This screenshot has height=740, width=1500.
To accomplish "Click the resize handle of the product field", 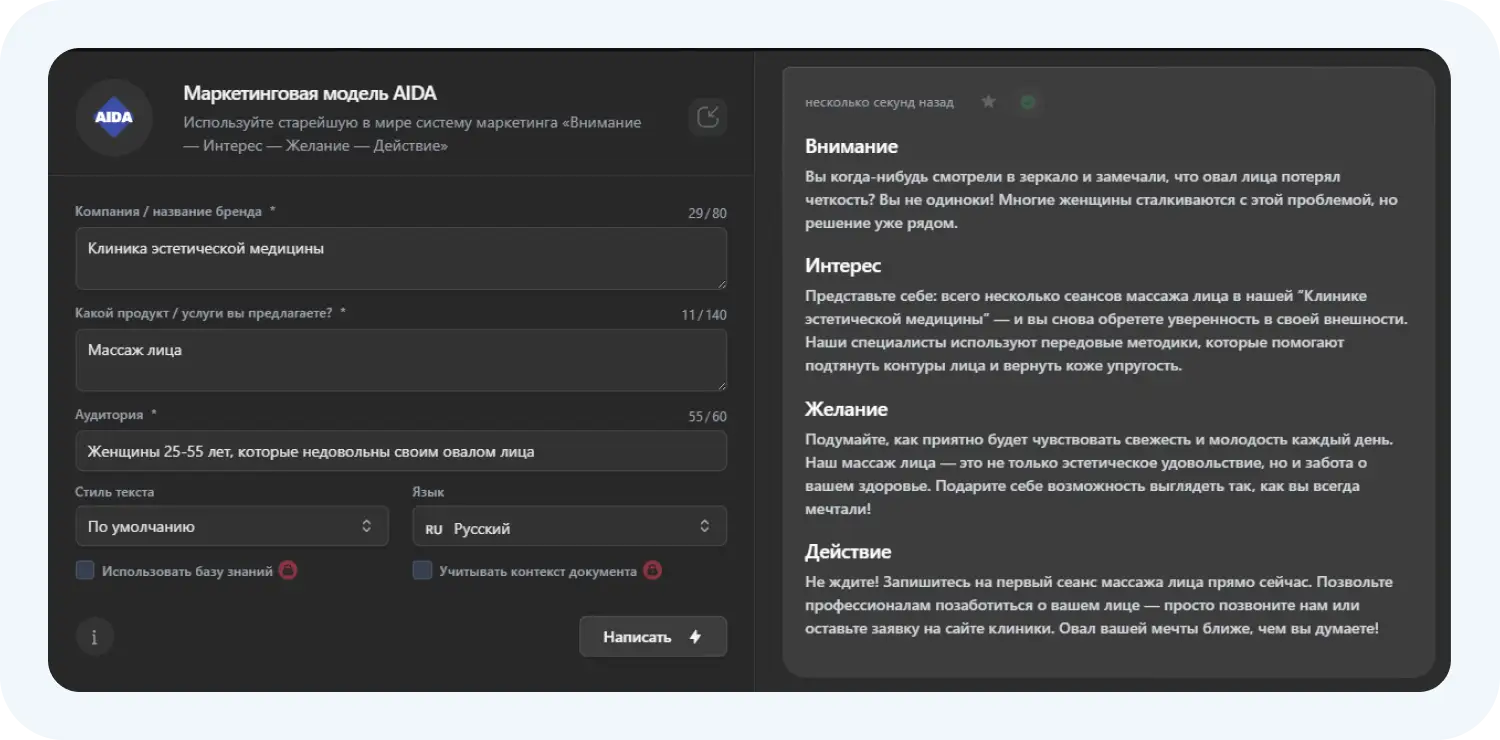I will tap(720, 384).
